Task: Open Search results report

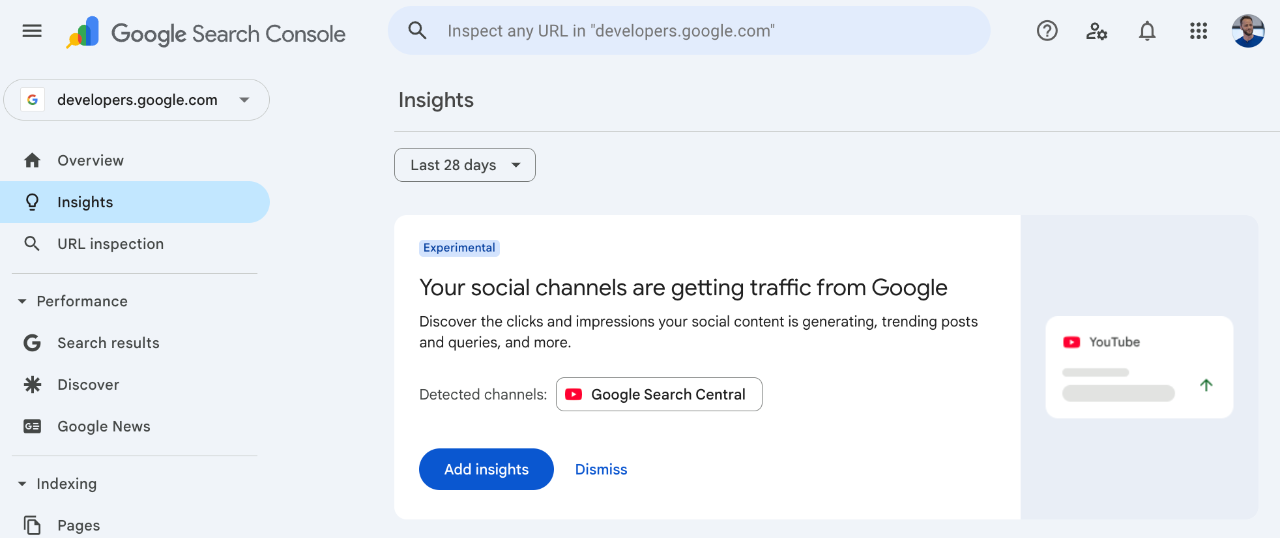Action: (108, 343)
